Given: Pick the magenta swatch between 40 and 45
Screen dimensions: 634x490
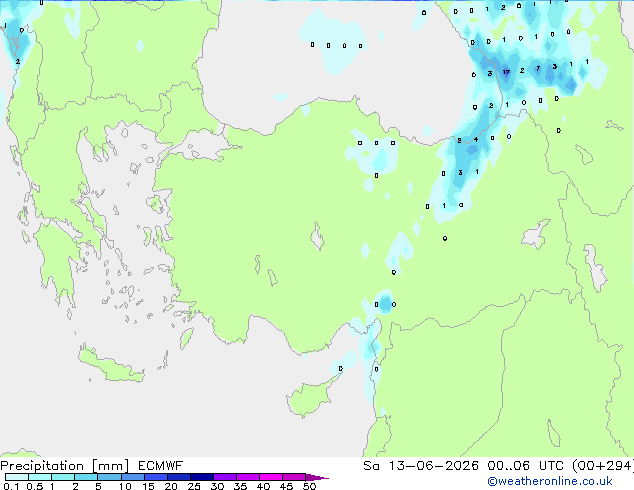Looking at the screenshot, I should (x=271, y=477).
